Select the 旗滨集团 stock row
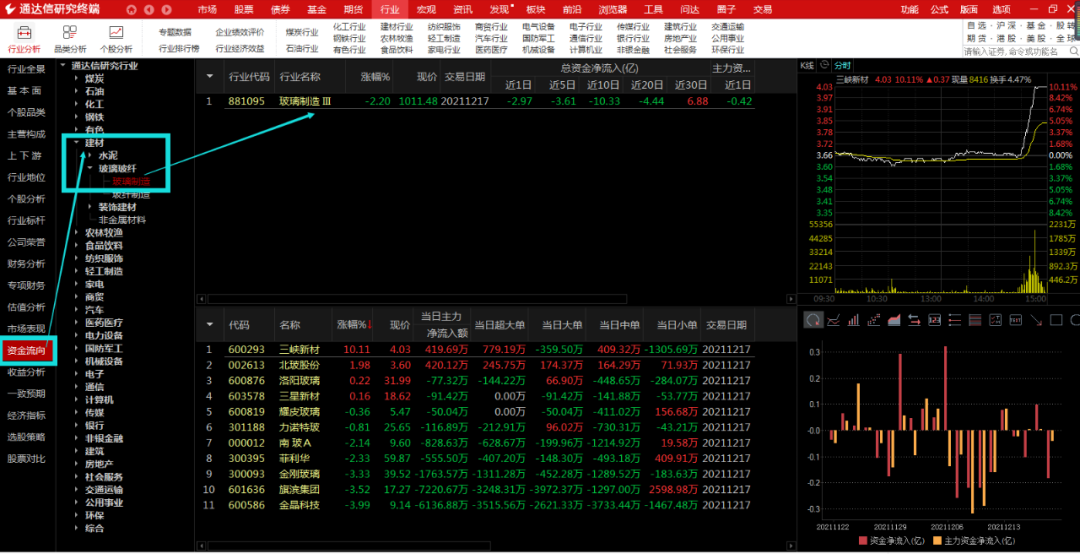1080x554 pixels. (x=475, y=489)
